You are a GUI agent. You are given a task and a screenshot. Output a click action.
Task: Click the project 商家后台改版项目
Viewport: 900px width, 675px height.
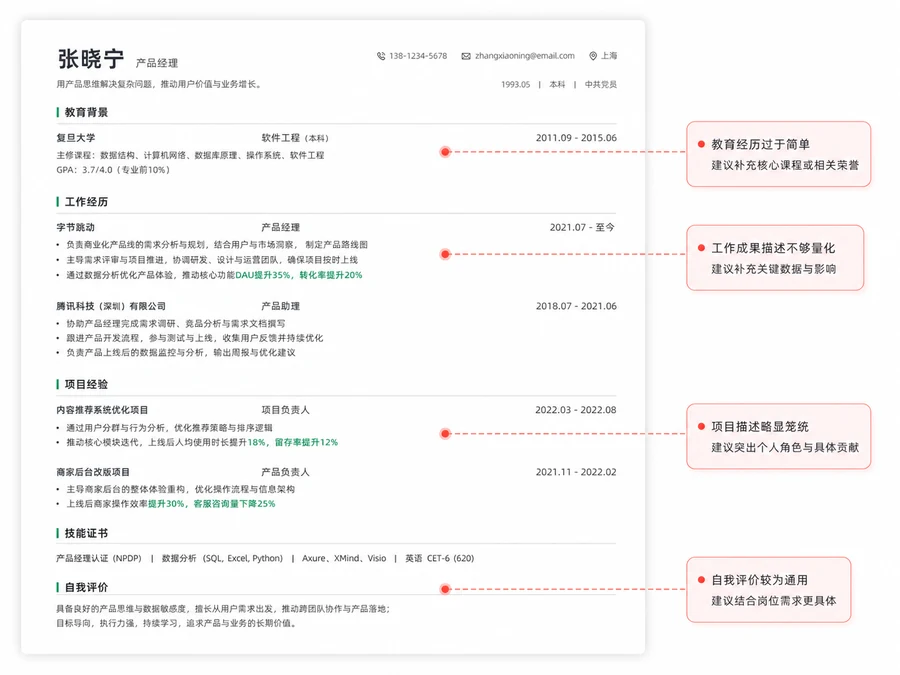tap(93, 472)
